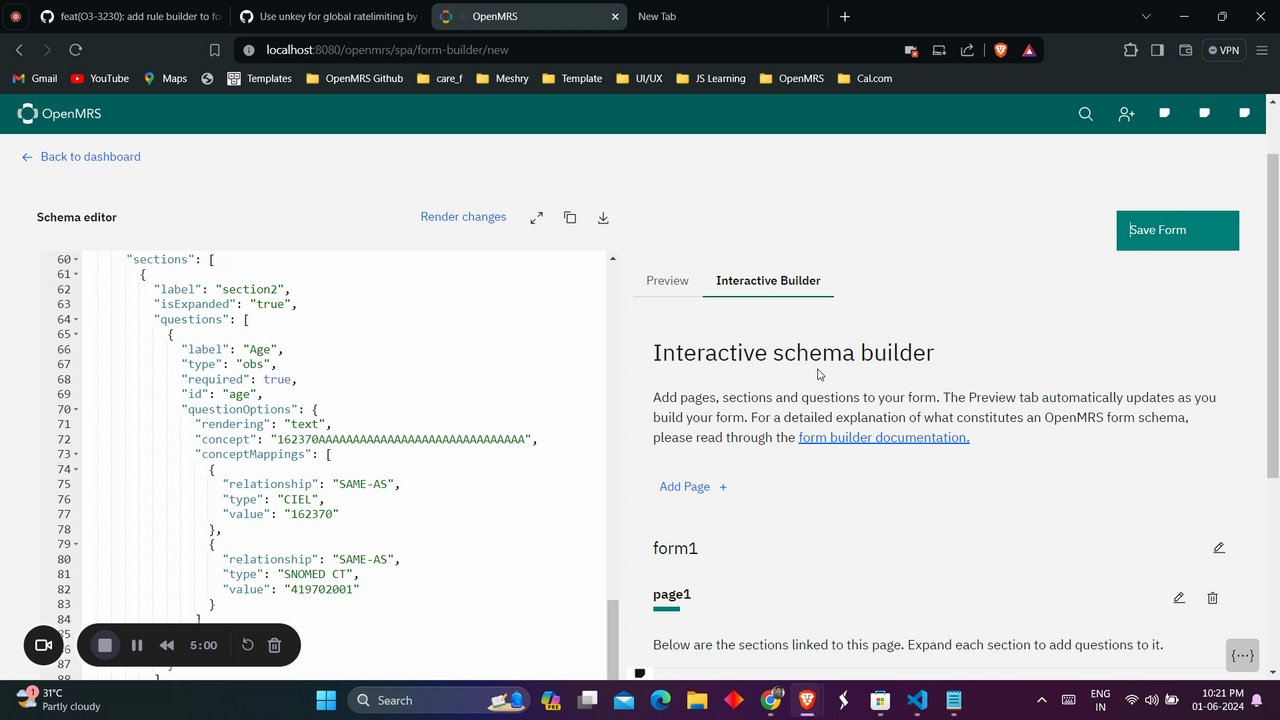The height and width of the screenshot is (720, 1280).
Task: Stop the screen recording
Action: click(x=105, y=645)
